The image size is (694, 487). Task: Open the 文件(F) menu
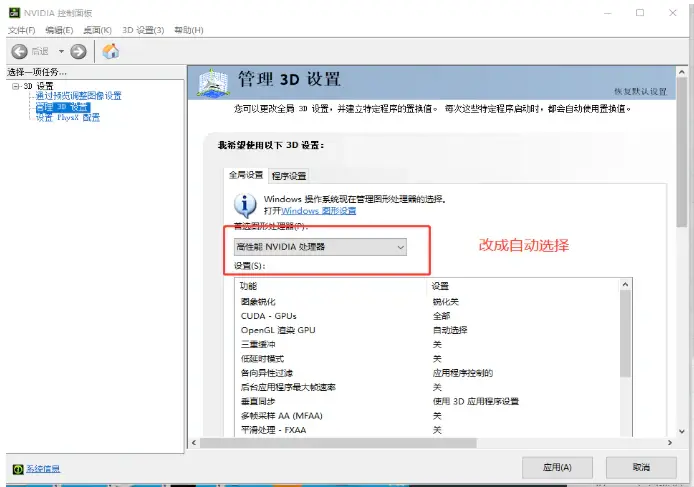pyautogui.click(x=21, y=30)
